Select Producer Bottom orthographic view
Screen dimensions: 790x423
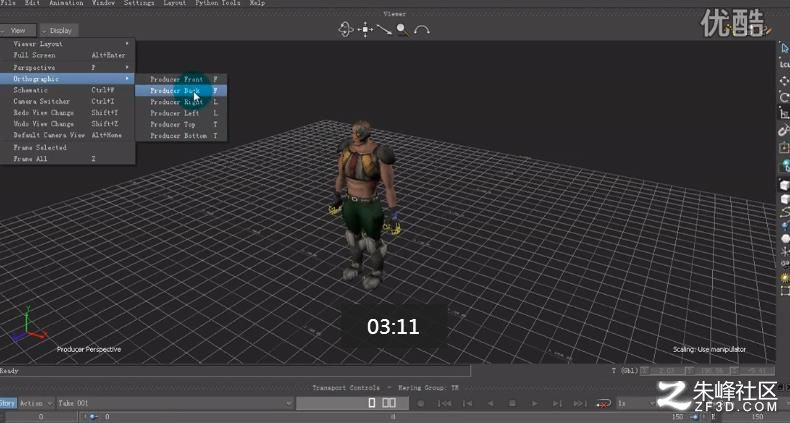click(x=181, y=136)
